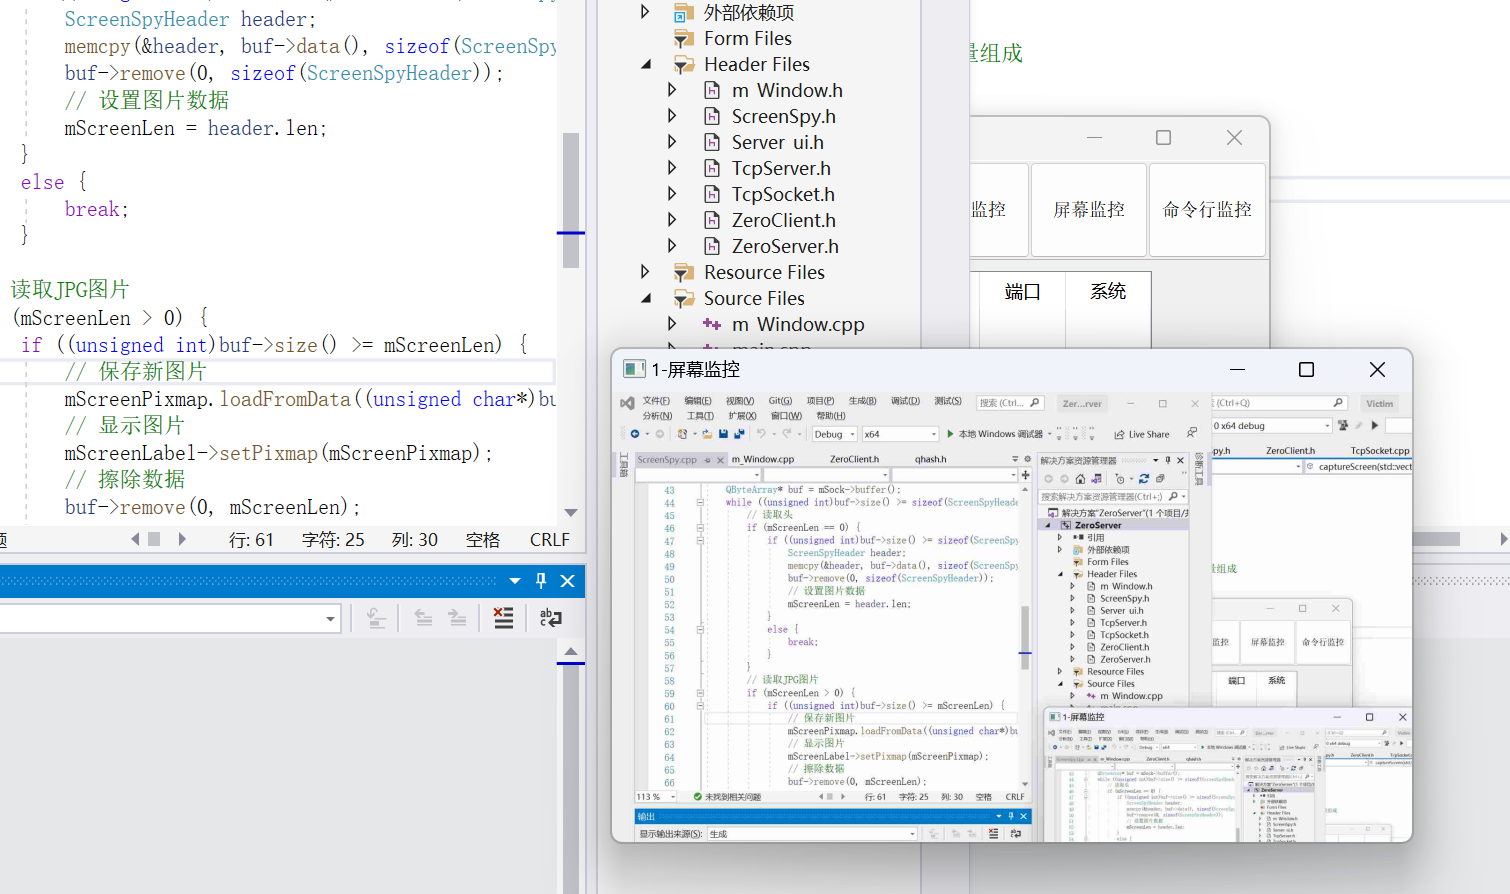The height and width of the screenshot is (894, 1510).
Task: Open 生成(B) menu in 1-屏幕监控 window
Action: pyautogui.click(x=862, y=401)
